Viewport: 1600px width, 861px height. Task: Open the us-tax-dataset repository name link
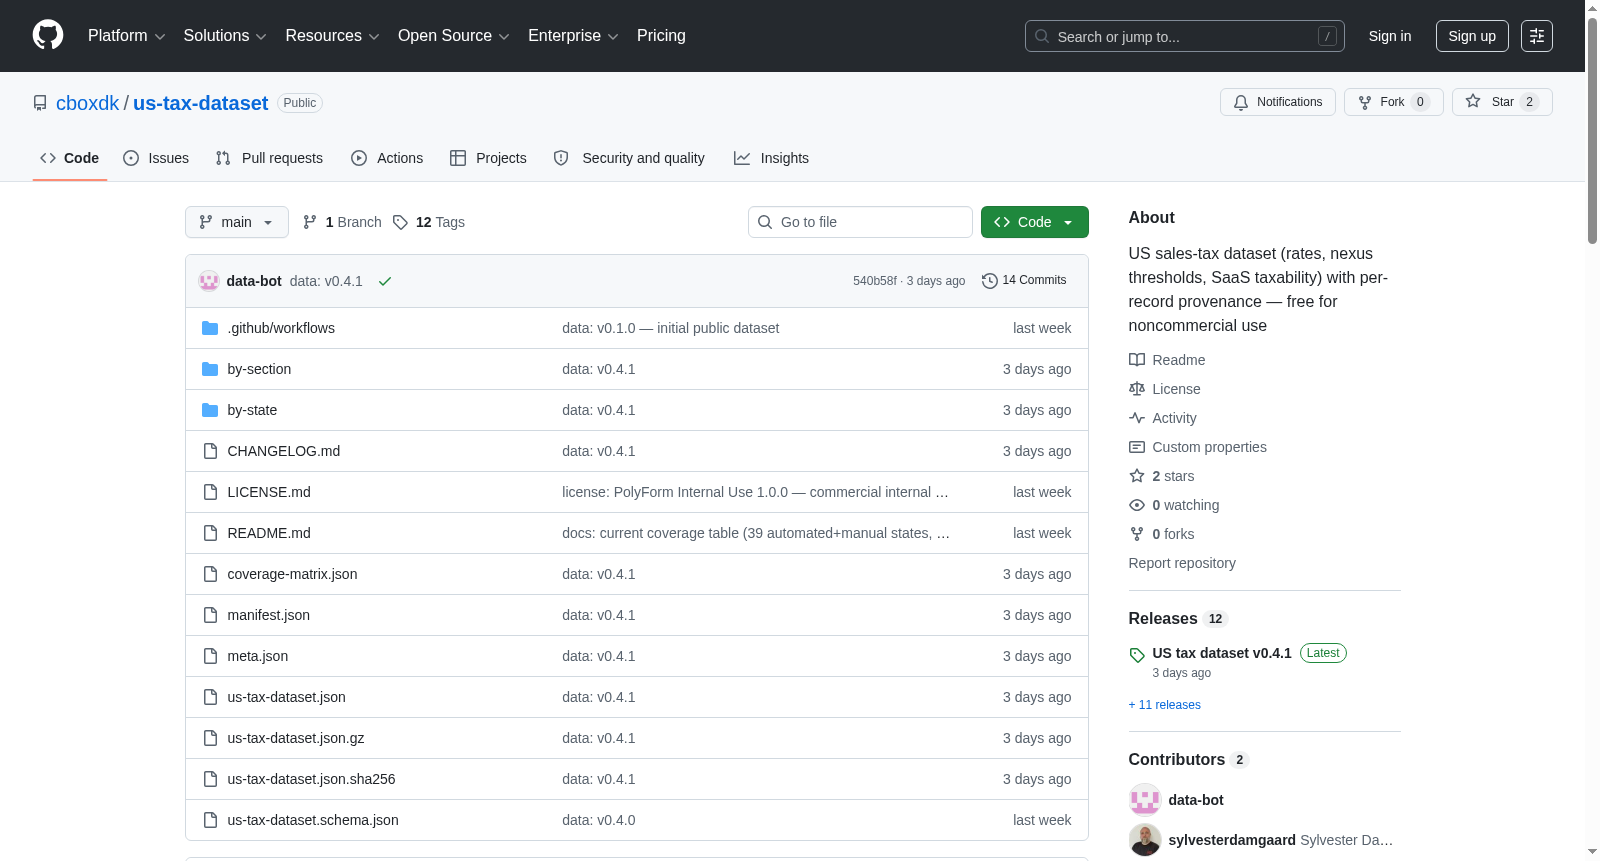(200, 103)
